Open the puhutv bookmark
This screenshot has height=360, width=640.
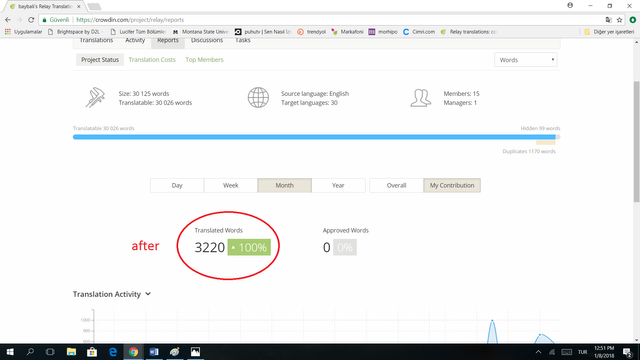pos(263,31)
